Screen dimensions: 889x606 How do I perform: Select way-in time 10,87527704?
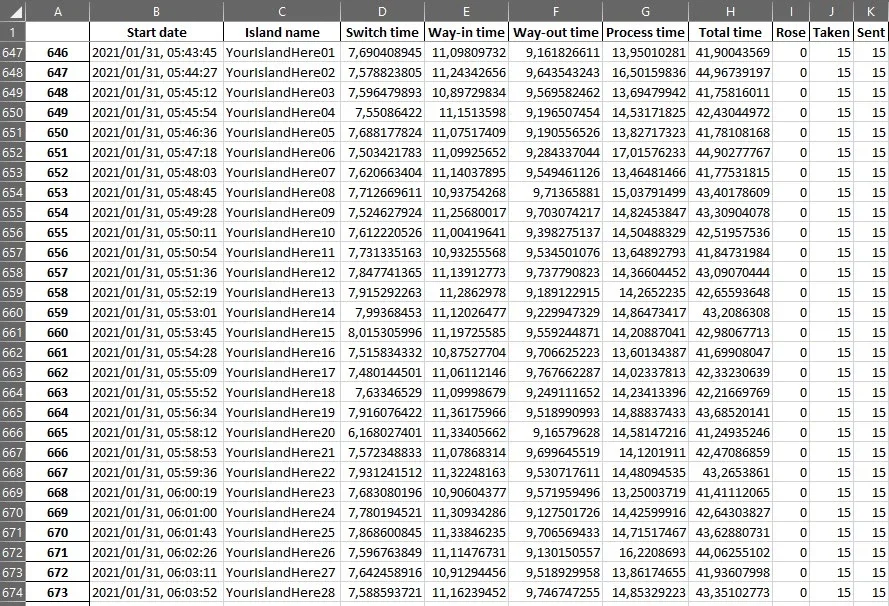466,353
